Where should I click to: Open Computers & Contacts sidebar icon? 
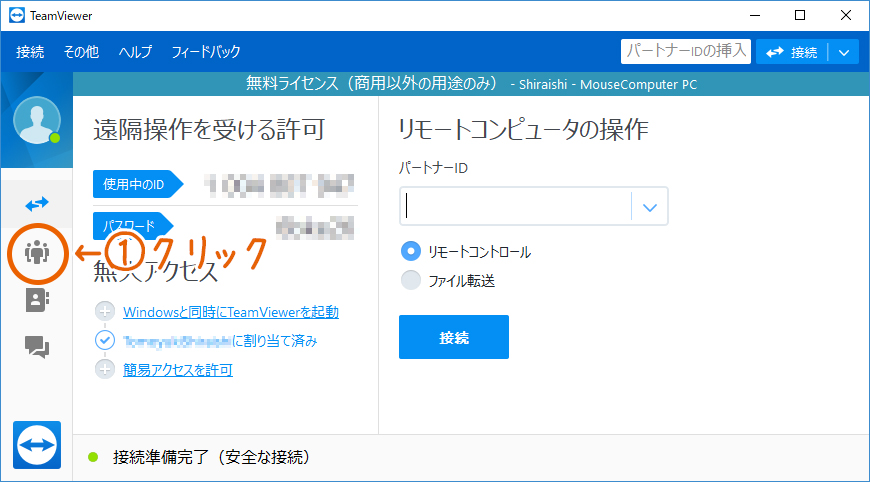click(37, 300)
